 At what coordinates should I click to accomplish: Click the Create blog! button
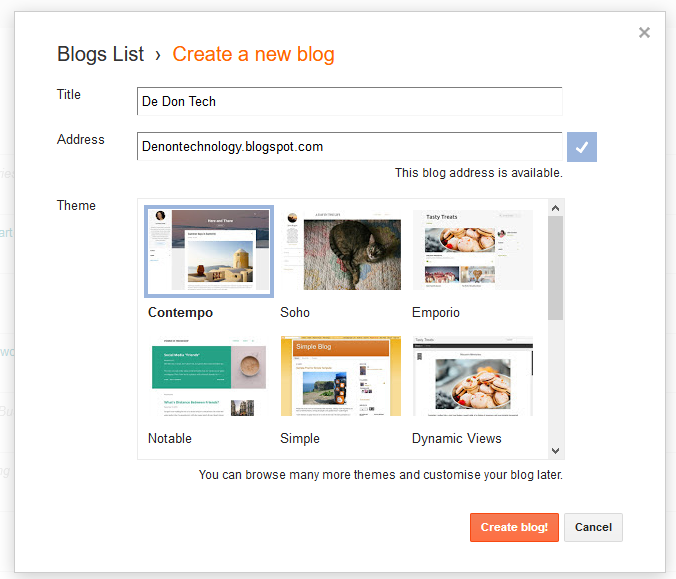point(514,527)
